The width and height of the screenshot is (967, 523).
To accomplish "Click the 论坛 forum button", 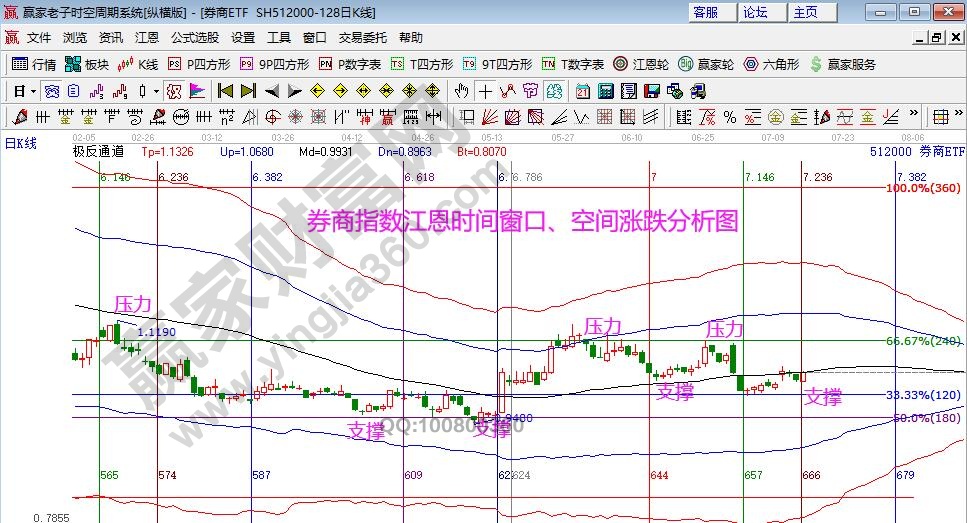I will pyautogui.click(x=755, y=12).
